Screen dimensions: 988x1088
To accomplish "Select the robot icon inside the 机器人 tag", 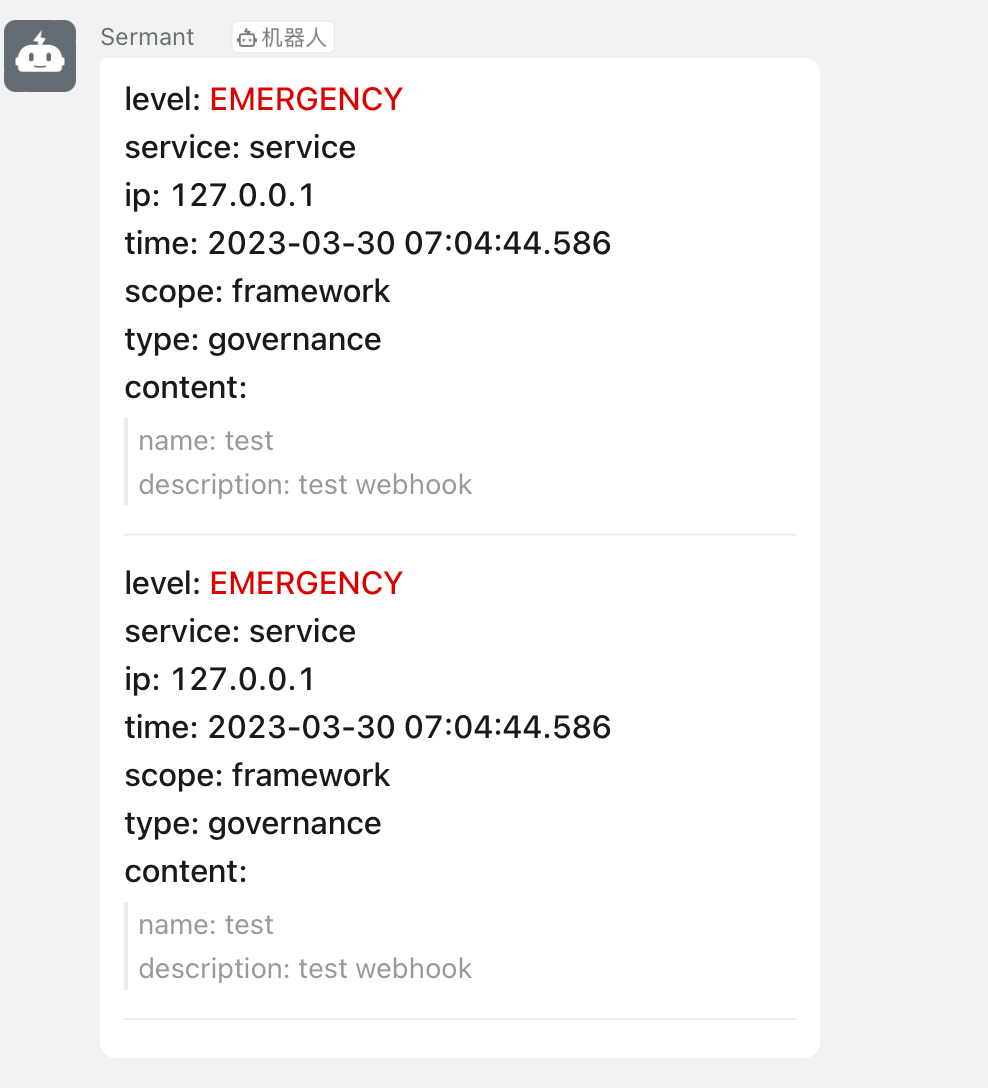I will pyautogui.click(x=245, y=36).
